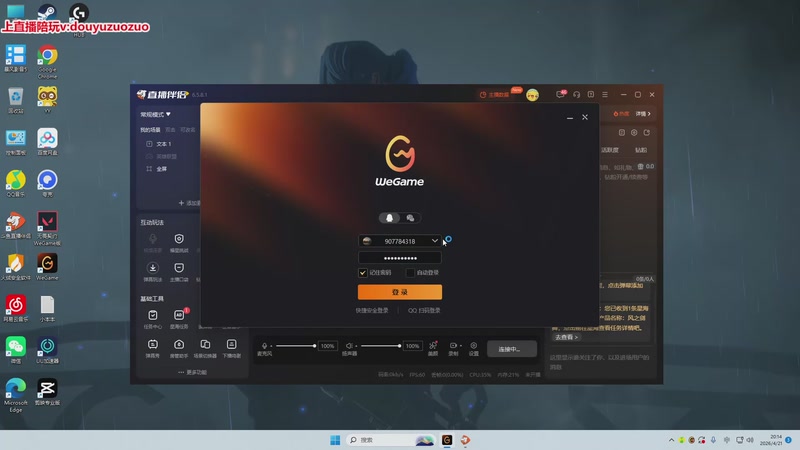Viewport: 800px width, 450px height.
Task: Click the WeGame taskbar icon
Action: point(447,440)
